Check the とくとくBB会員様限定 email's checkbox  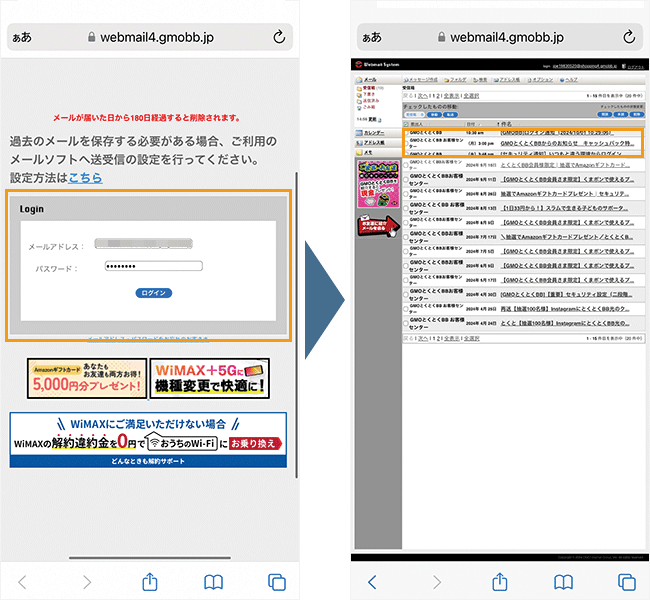(x=406, y=165)
